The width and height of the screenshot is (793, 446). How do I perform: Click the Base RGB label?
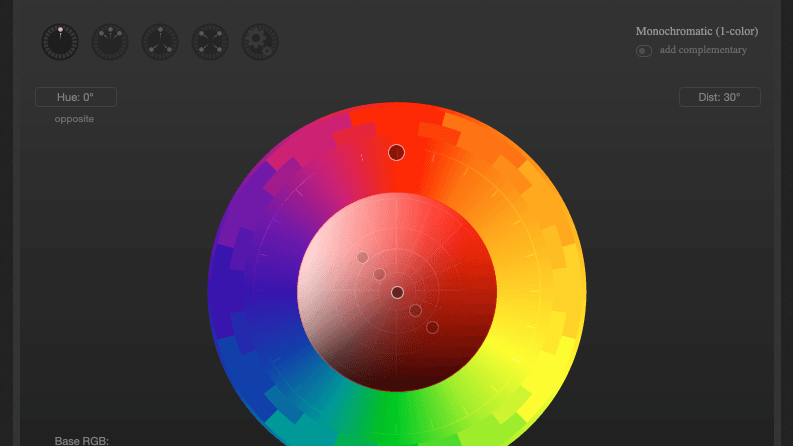tap(81, 441)
